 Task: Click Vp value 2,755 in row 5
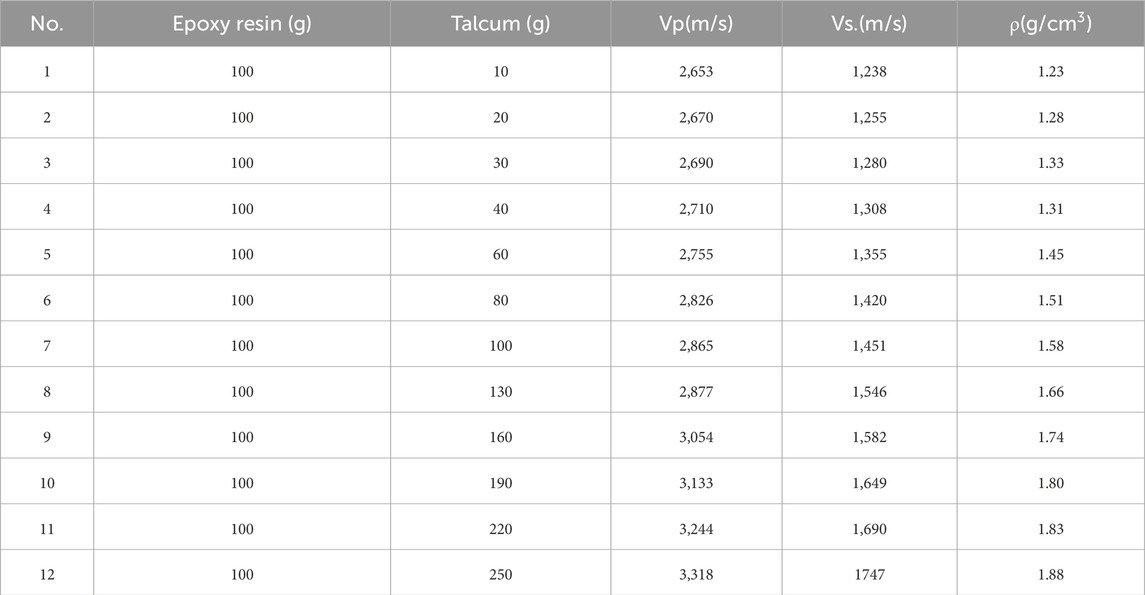696,255
